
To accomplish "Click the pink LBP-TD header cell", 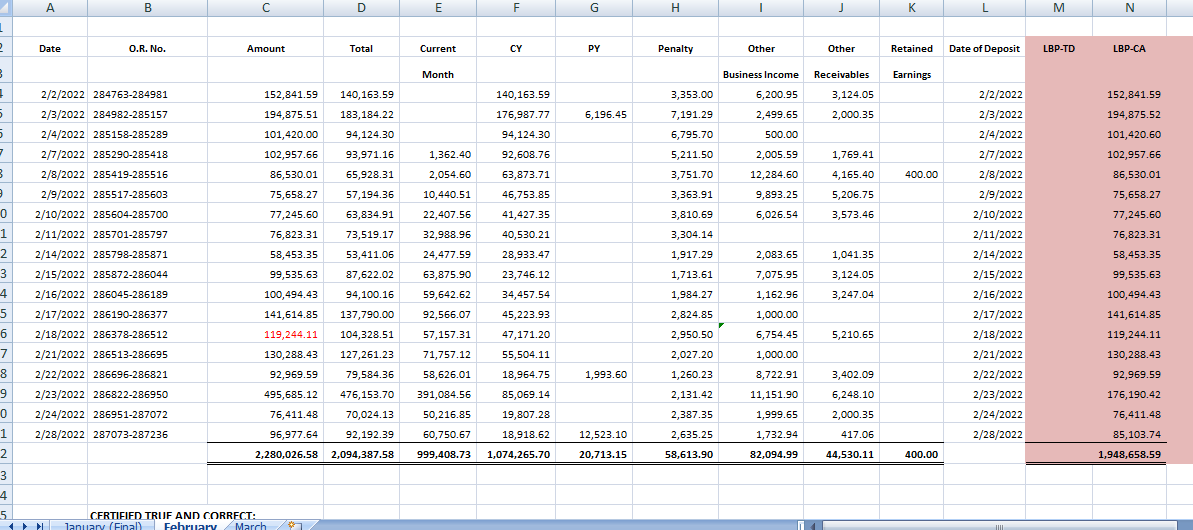I will click(x=1059, y=48).
